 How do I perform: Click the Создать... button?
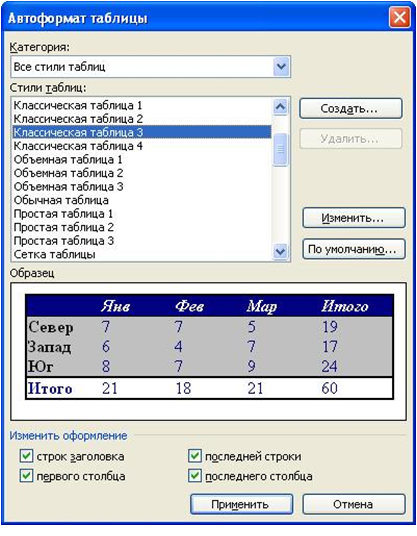(x=351, y=109)
